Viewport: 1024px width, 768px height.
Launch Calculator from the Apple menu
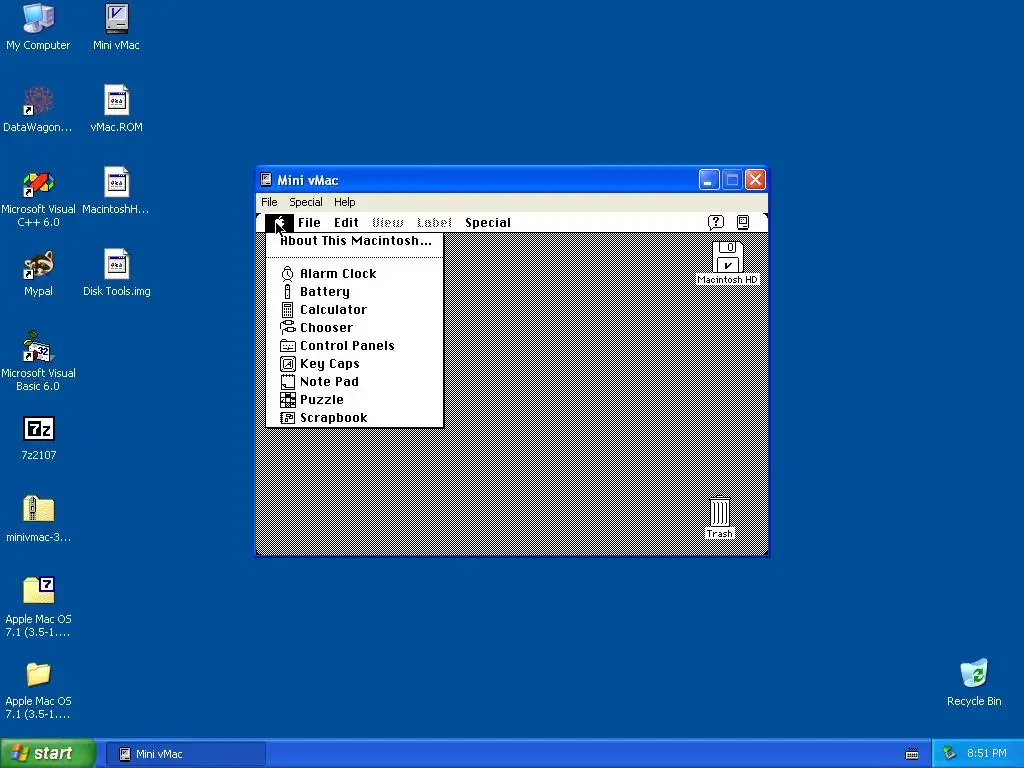click(x=355, y=310)
